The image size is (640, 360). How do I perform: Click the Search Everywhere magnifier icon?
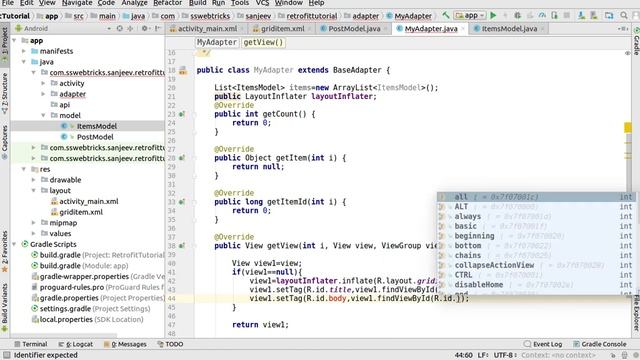pos(624,16)
